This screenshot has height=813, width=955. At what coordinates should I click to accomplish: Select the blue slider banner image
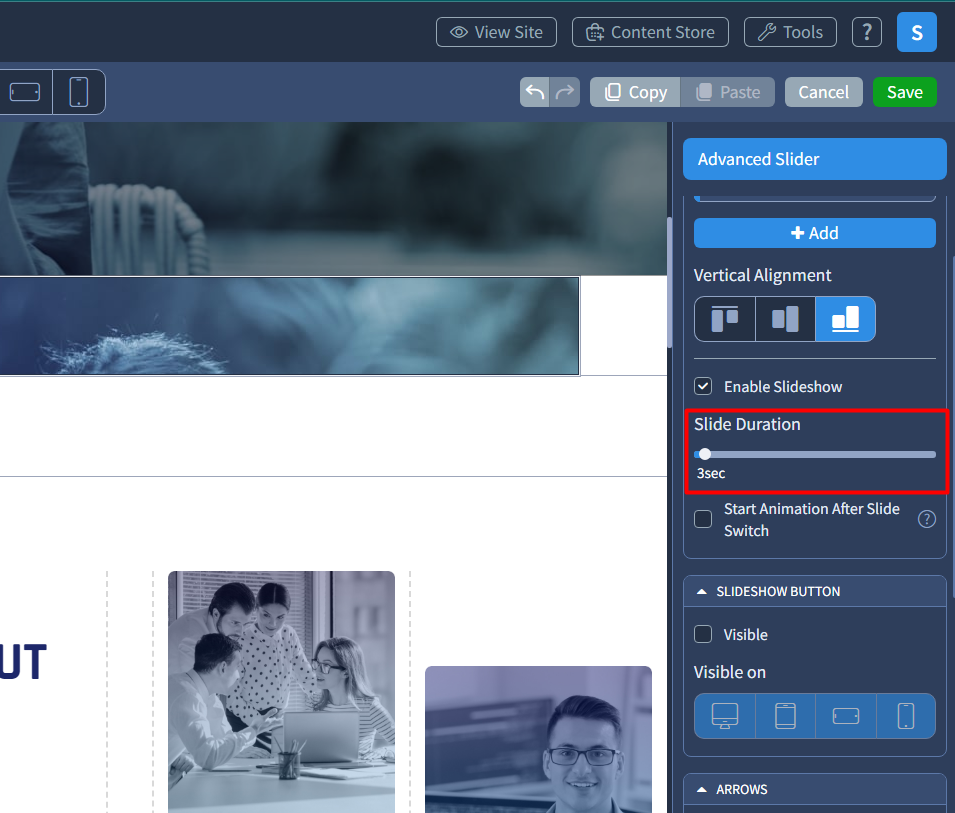point(289,326)
